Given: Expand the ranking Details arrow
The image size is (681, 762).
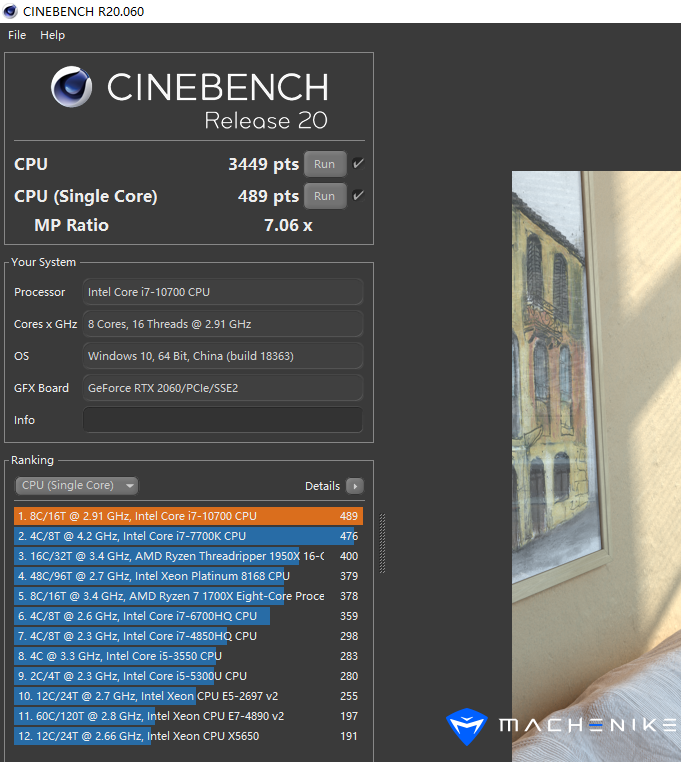Looking at the screenshot, I should [x=355, y=486].
